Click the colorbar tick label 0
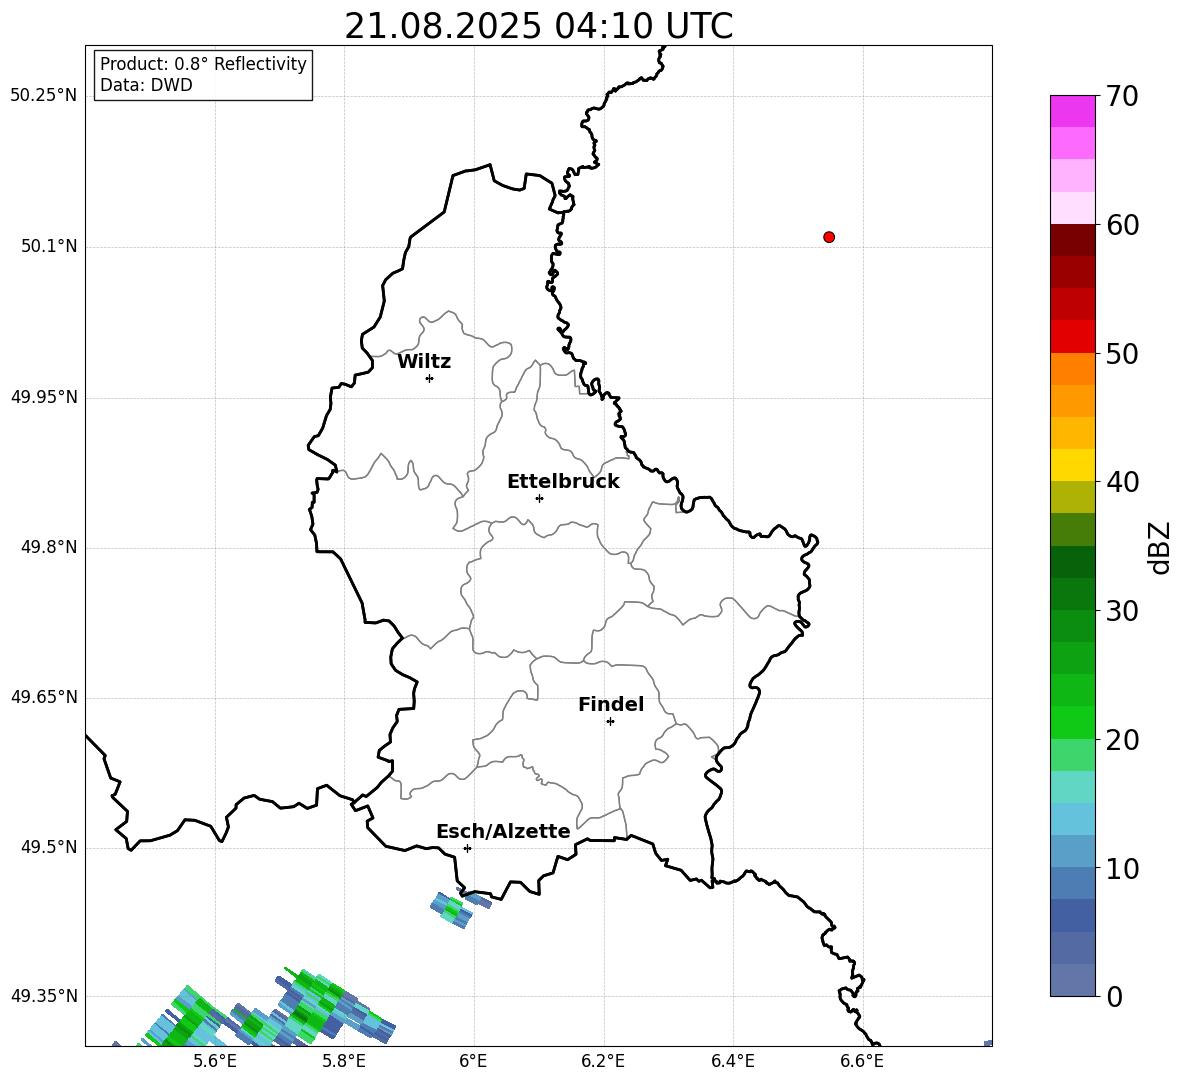 tap(1114, 996)
